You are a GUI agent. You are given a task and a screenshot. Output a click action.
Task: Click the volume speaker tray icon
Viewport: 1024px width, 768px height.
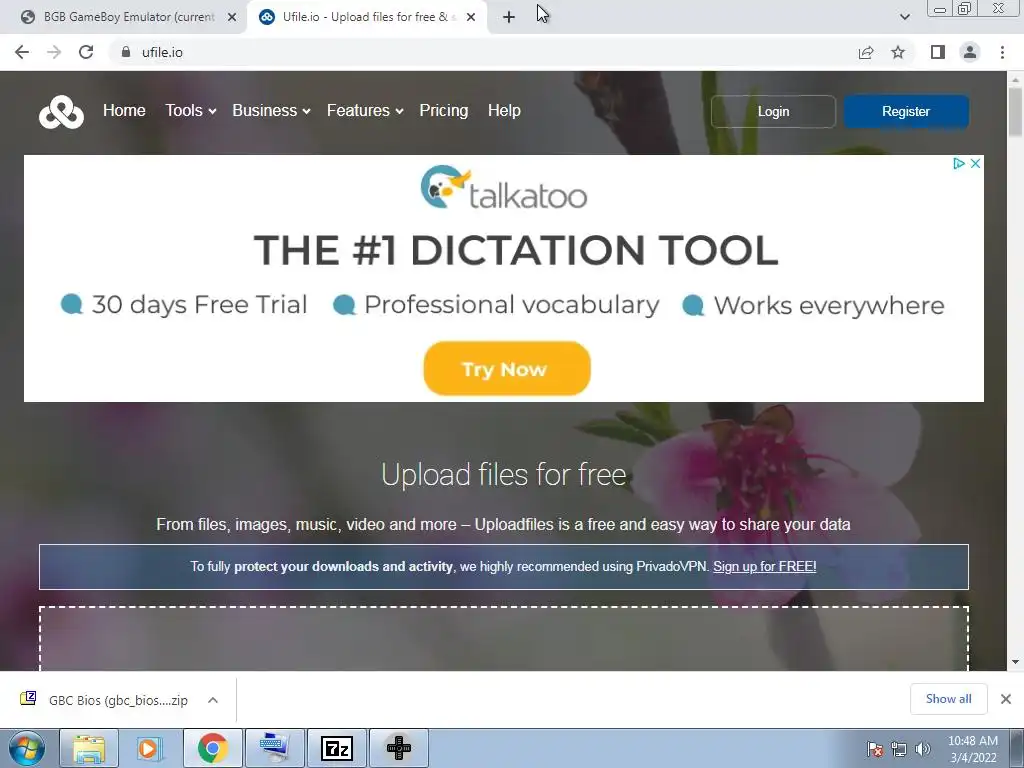pyautogui.click(x=923, y=749)
